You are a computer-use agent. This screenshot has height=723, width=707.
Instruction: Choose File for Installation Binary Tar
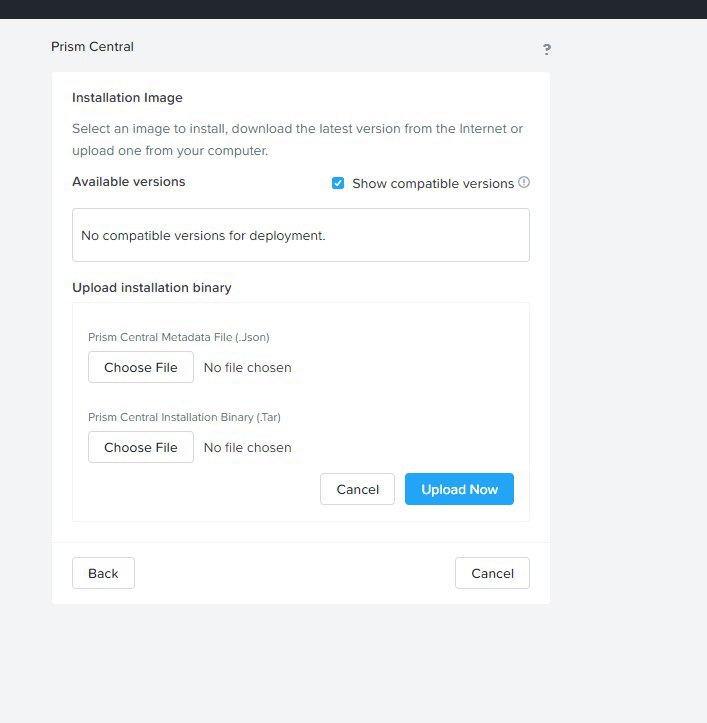tap(141, 447)
